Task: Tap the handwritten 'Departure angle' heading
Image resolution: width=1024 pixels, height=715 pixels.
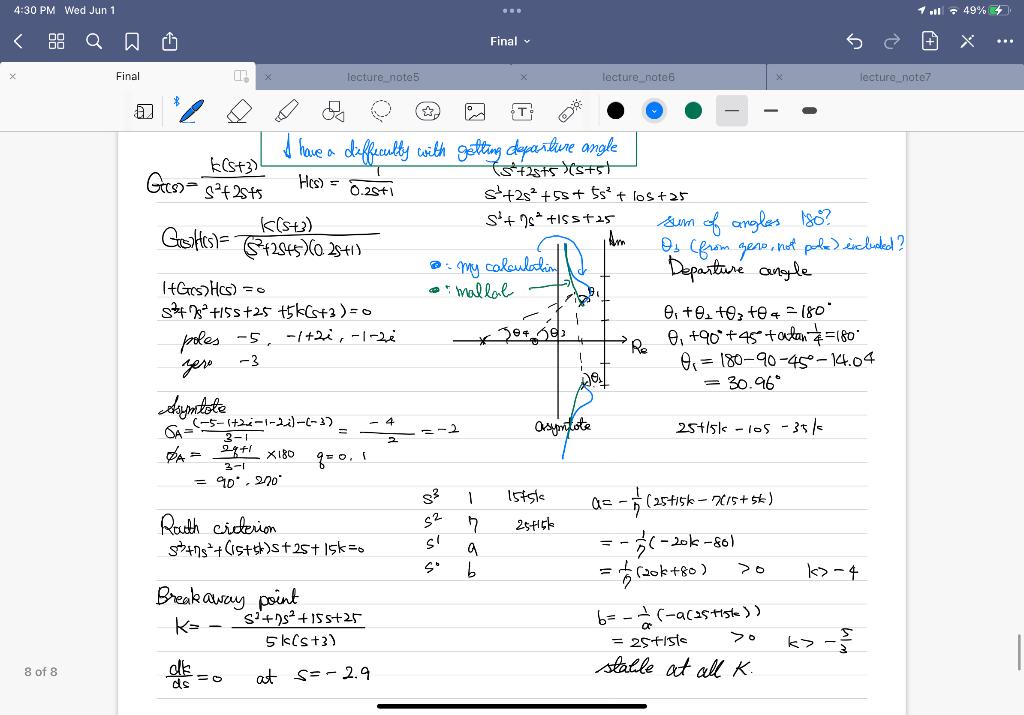Action: tap(740, 269)
